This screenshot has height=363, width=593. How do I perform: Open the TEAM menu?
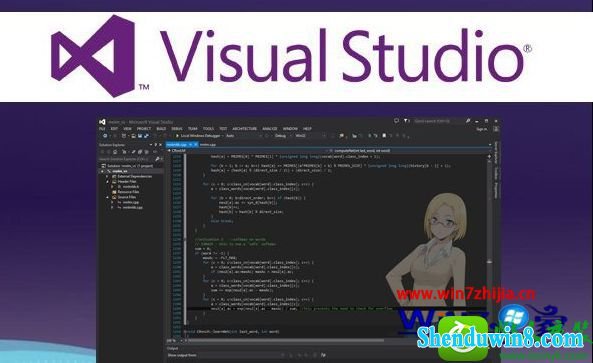tap(192, 129)
